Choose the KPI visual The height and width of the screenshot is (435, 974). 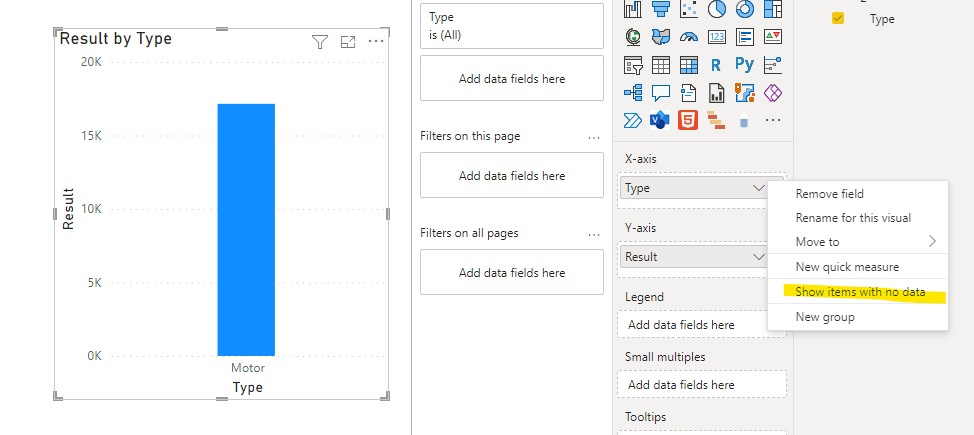coord(773,37)
